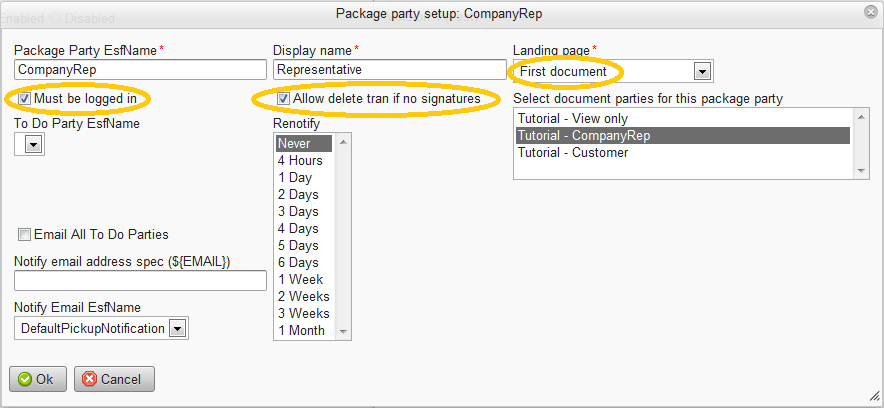The height and width of the screenshot is (408, 884).
Task: Pick Tutorial - View only document party
Action: tap(573, 118)
